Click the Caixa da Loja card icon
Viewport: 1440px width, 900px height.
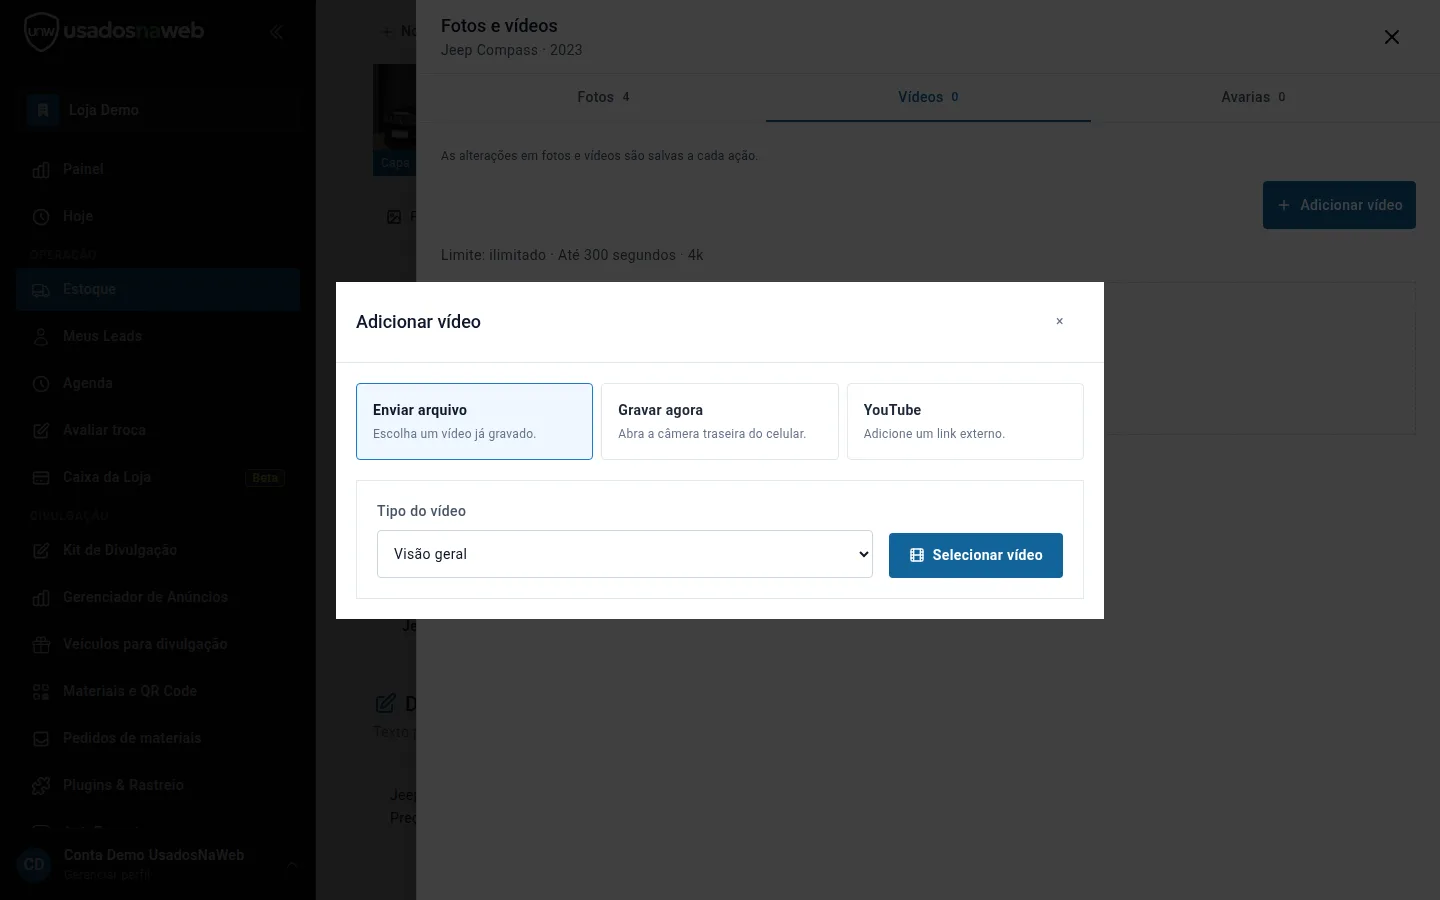click(x=41, y=478)
